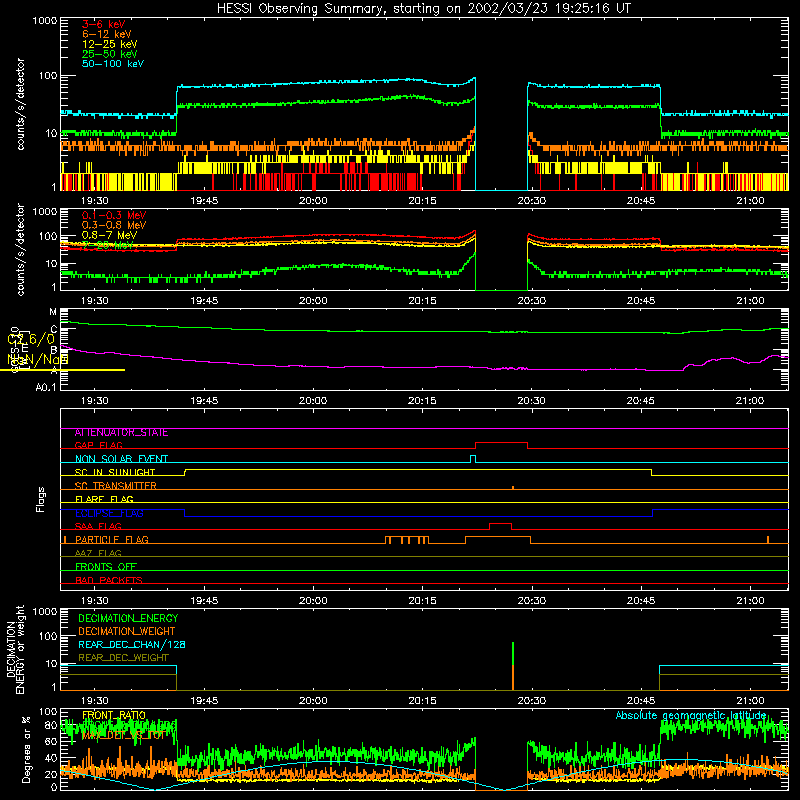The image size is (800, 800).
Task: Click the green FRONTS_OFF flag label
Action: (x=106, y=567)
